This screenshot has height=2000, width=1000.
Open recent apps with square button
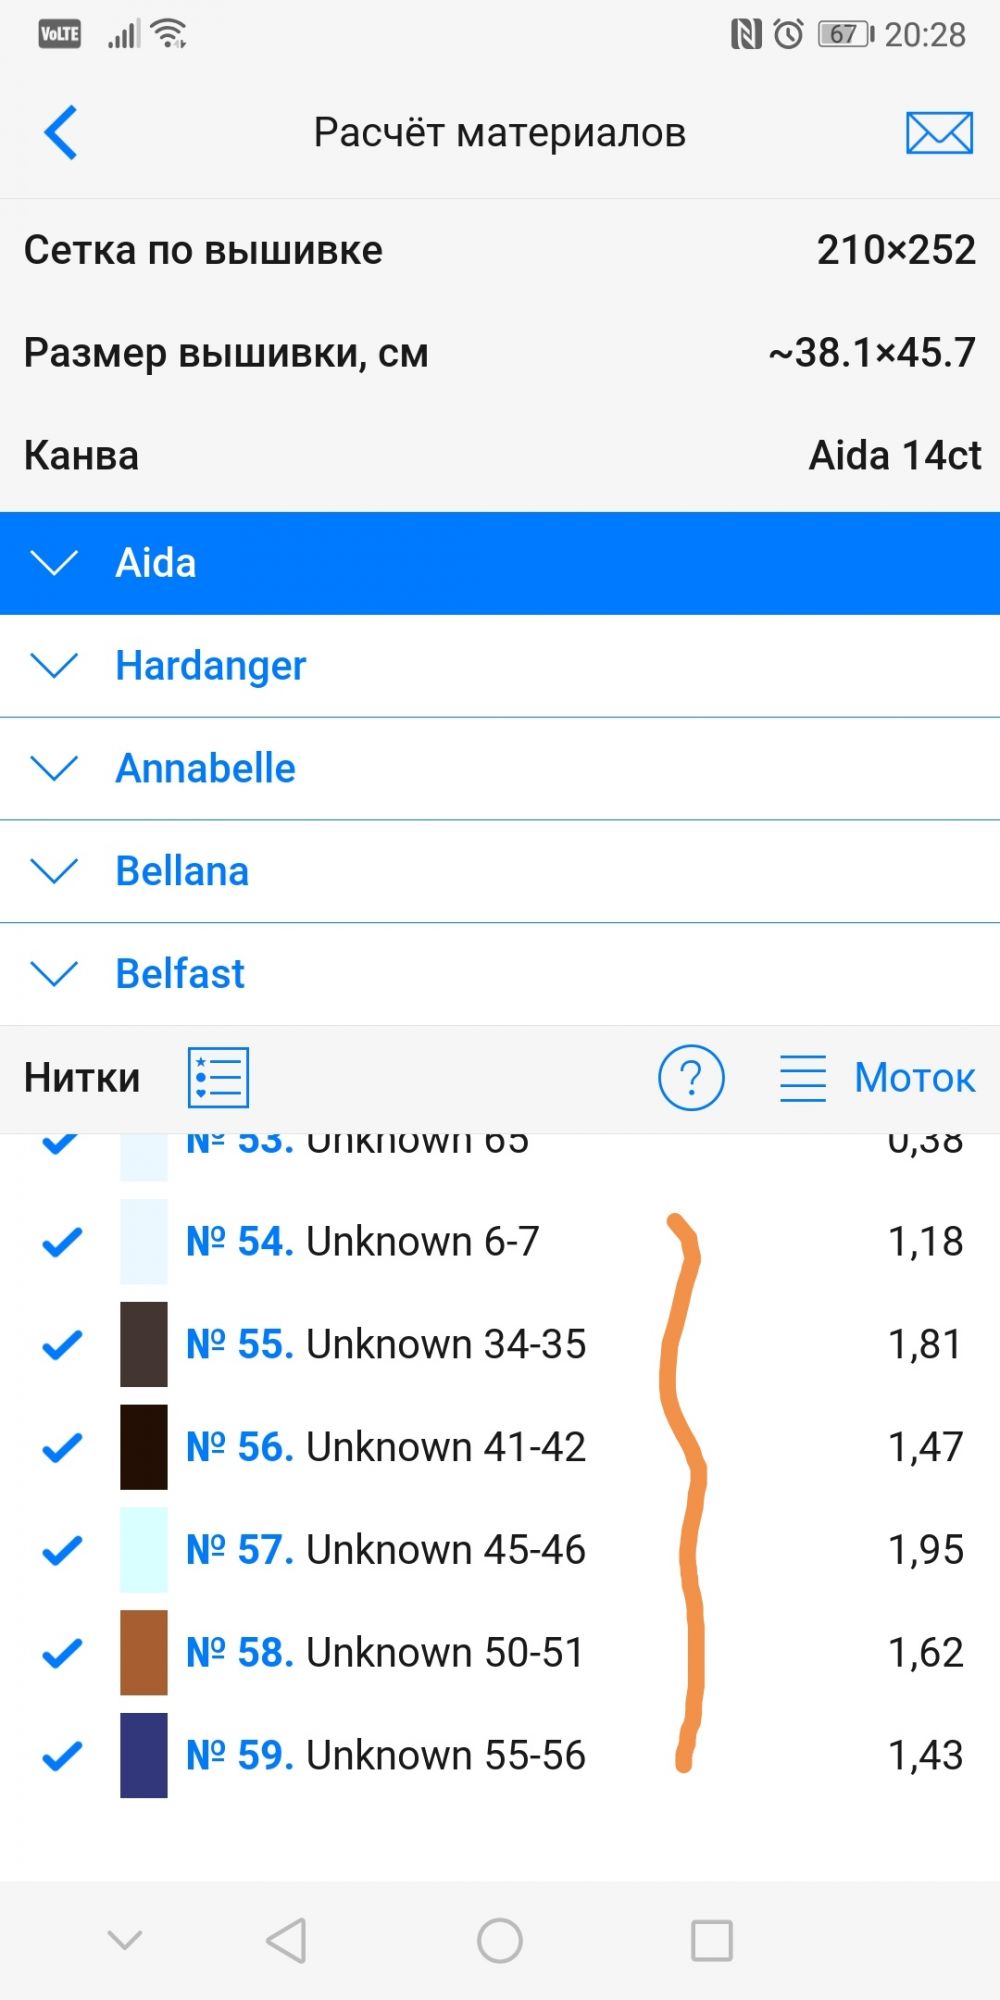tap(712, 1941)
